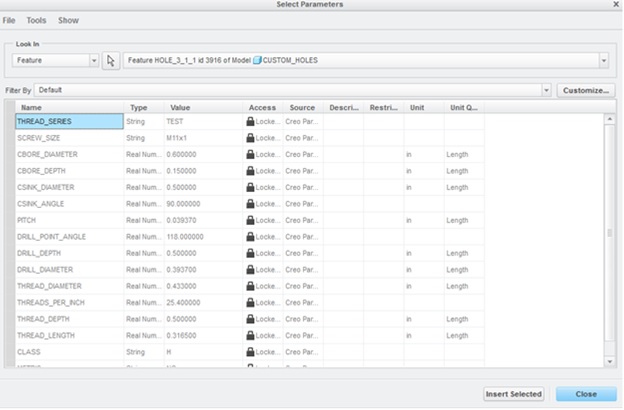
Task: Click the 118.000000 value cell
Action: pyautogui.click(x=203, y=237)
